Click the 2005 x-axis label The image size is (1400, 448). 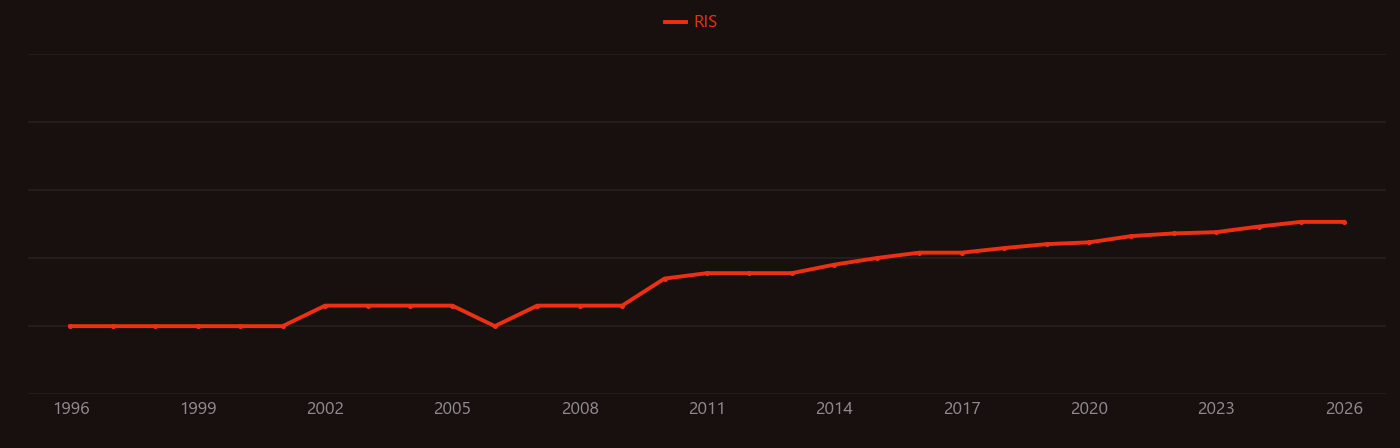[x=453, y=409]
